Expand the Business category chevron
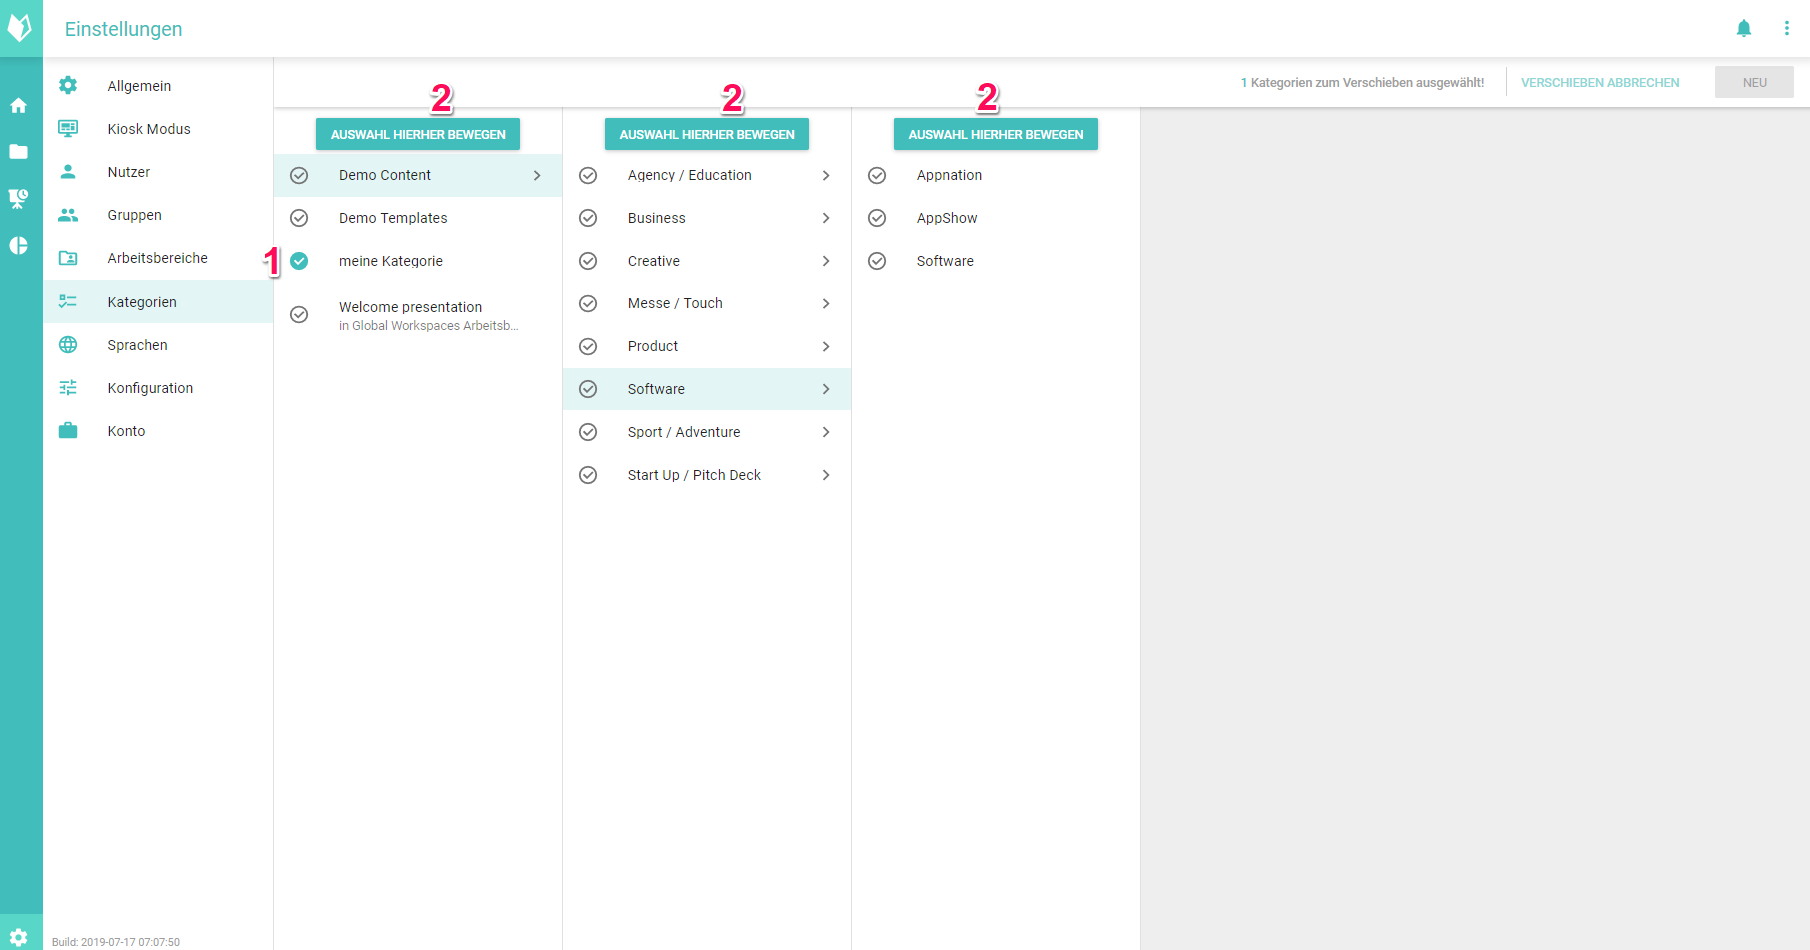Screen dimensions: 1810x950 pyautogui.click(x=826, y=218)
